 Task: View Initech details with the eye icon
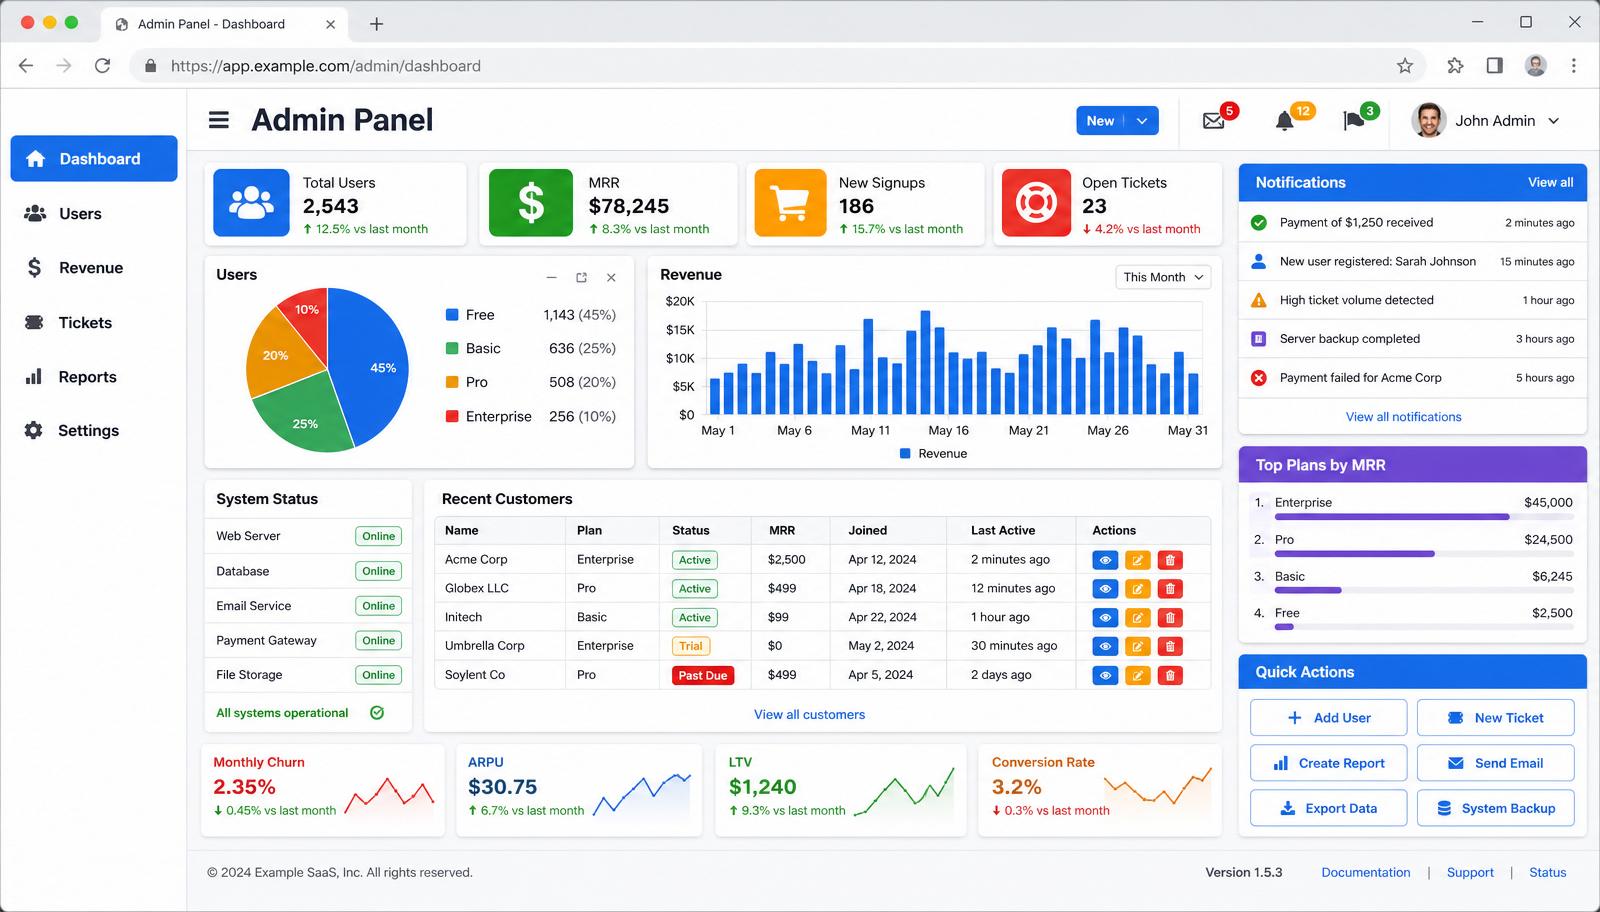(x=1105, y=618)
